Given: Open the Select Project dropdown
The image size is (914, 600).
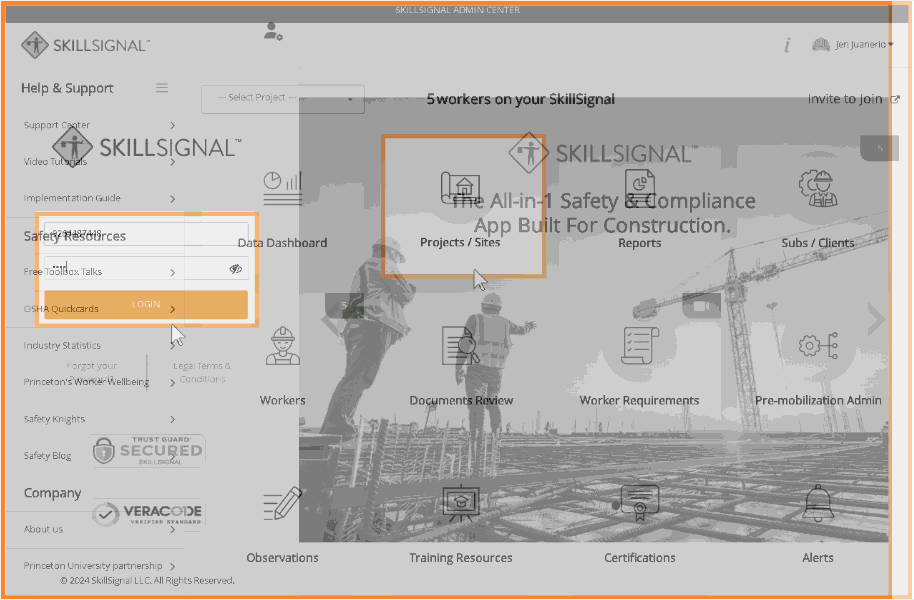Looking at the screenshot, I should point(283,99).
